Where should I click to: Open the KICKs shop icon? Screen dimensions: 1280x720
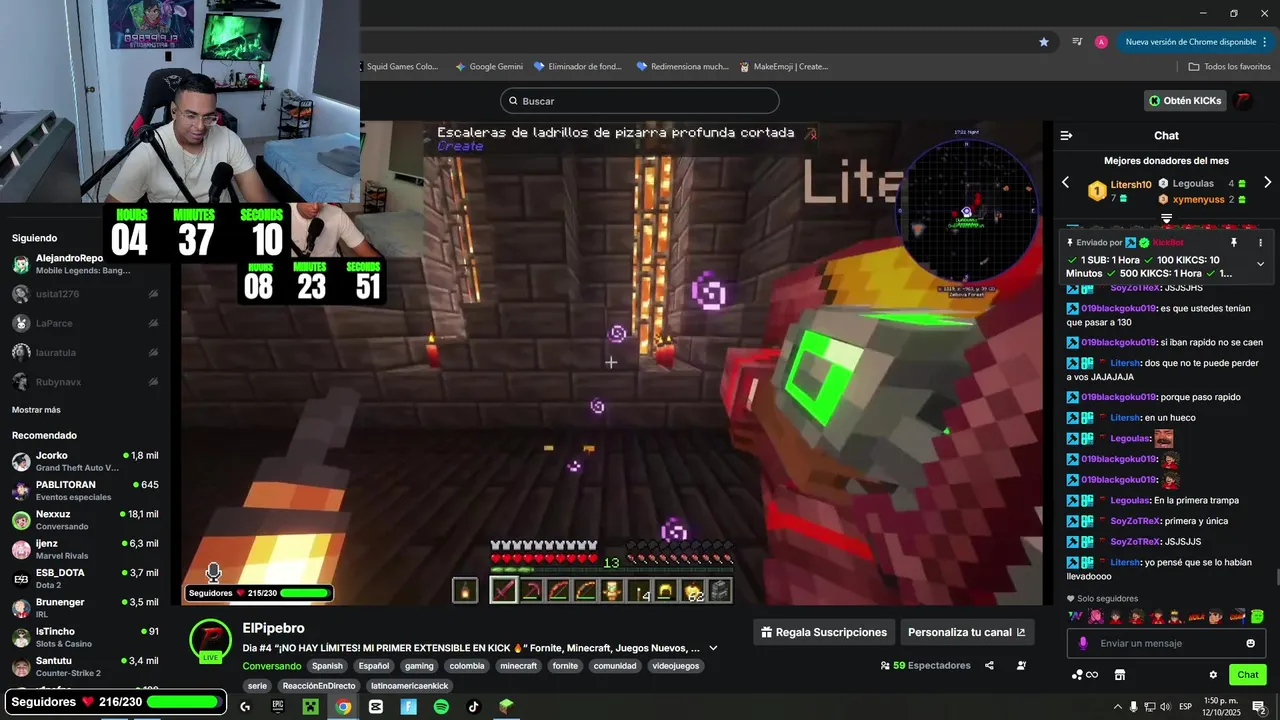(x=1120, y=675)
